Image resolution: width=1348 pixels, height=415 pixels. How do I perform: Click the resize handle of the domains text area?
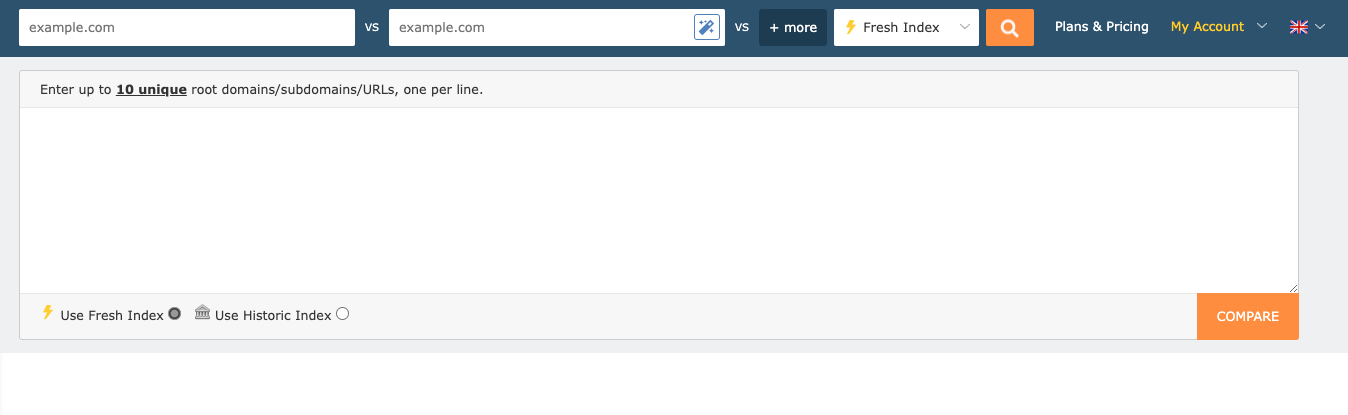(1293, 287)
